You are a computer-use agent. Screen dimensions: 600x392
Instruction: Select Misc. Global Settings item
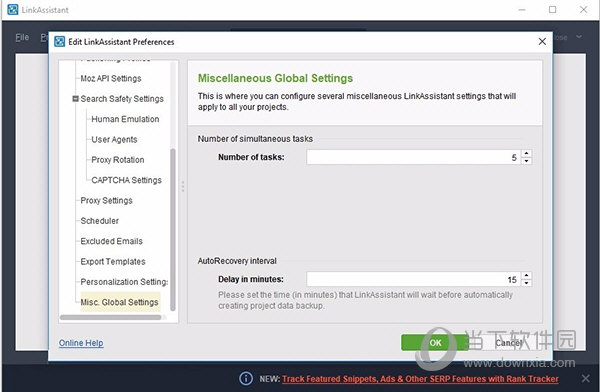coord(119,302)
